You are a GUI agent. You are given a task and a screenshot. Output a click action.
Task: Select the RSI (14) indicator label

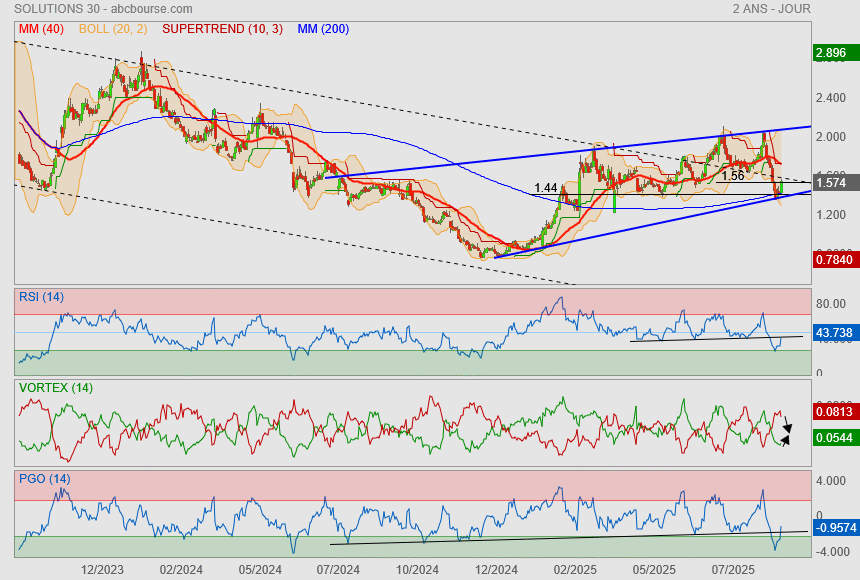tap(41, 296)
